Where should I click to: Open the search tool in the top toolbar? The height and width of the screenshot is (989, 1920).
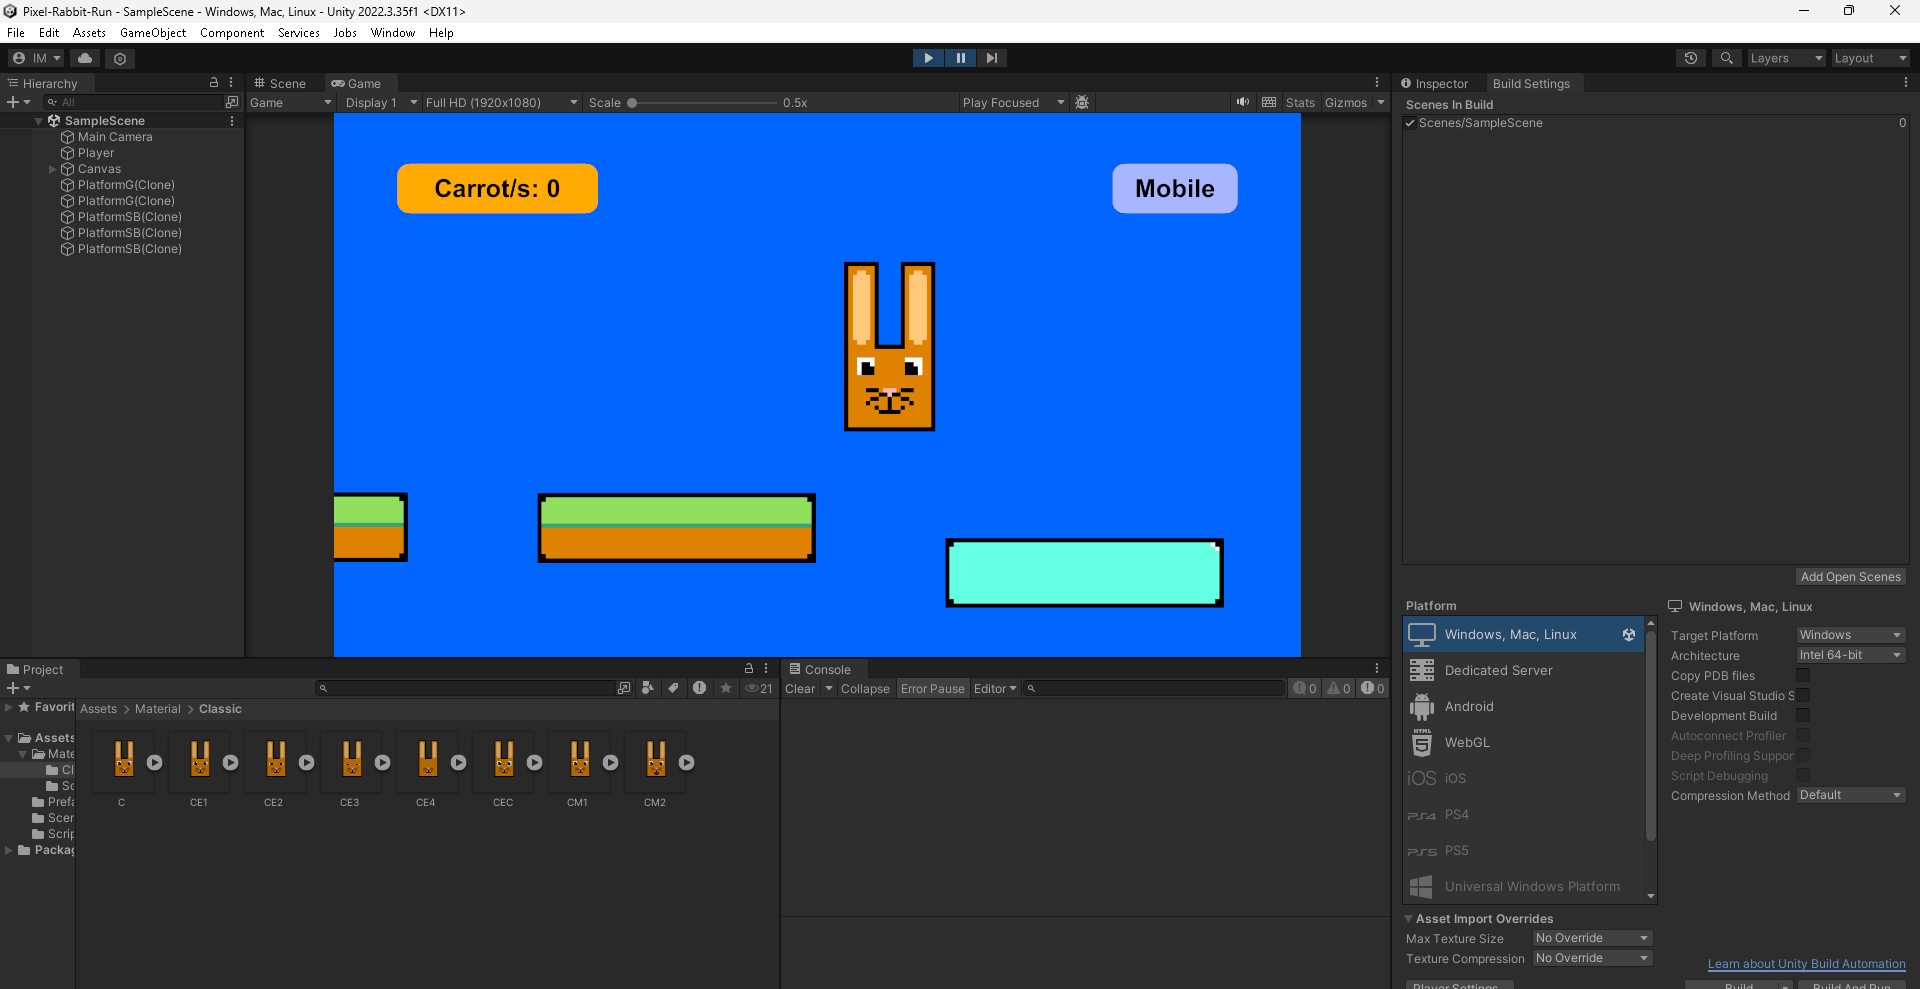[1726, 58]
